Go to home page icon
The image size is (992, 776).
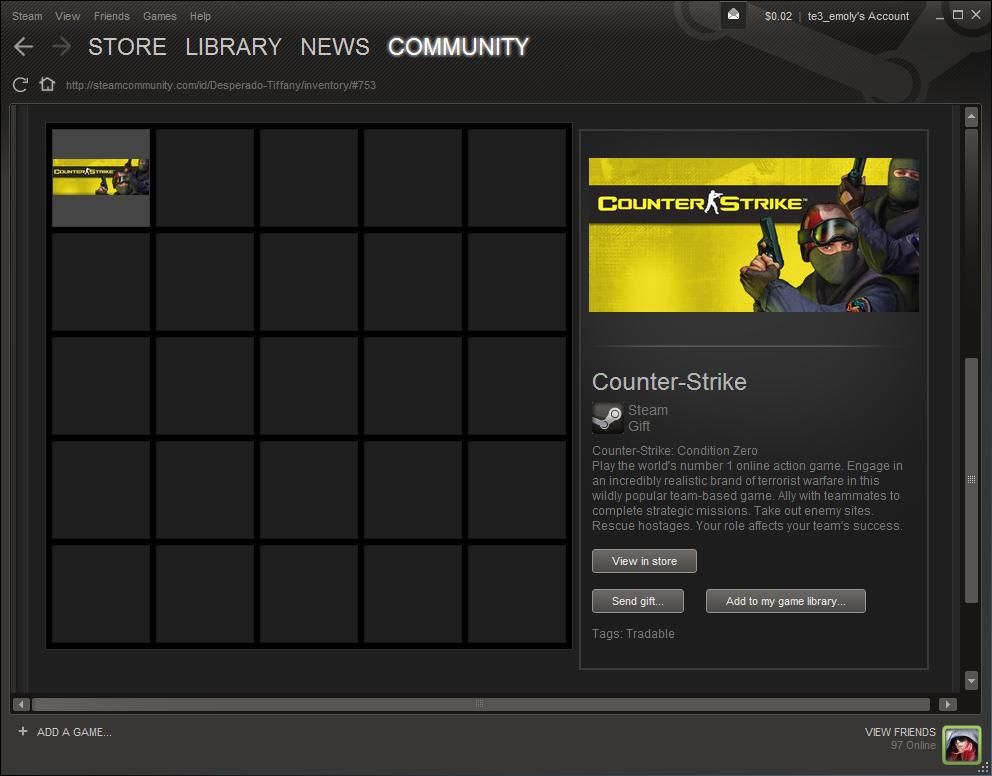47,84
